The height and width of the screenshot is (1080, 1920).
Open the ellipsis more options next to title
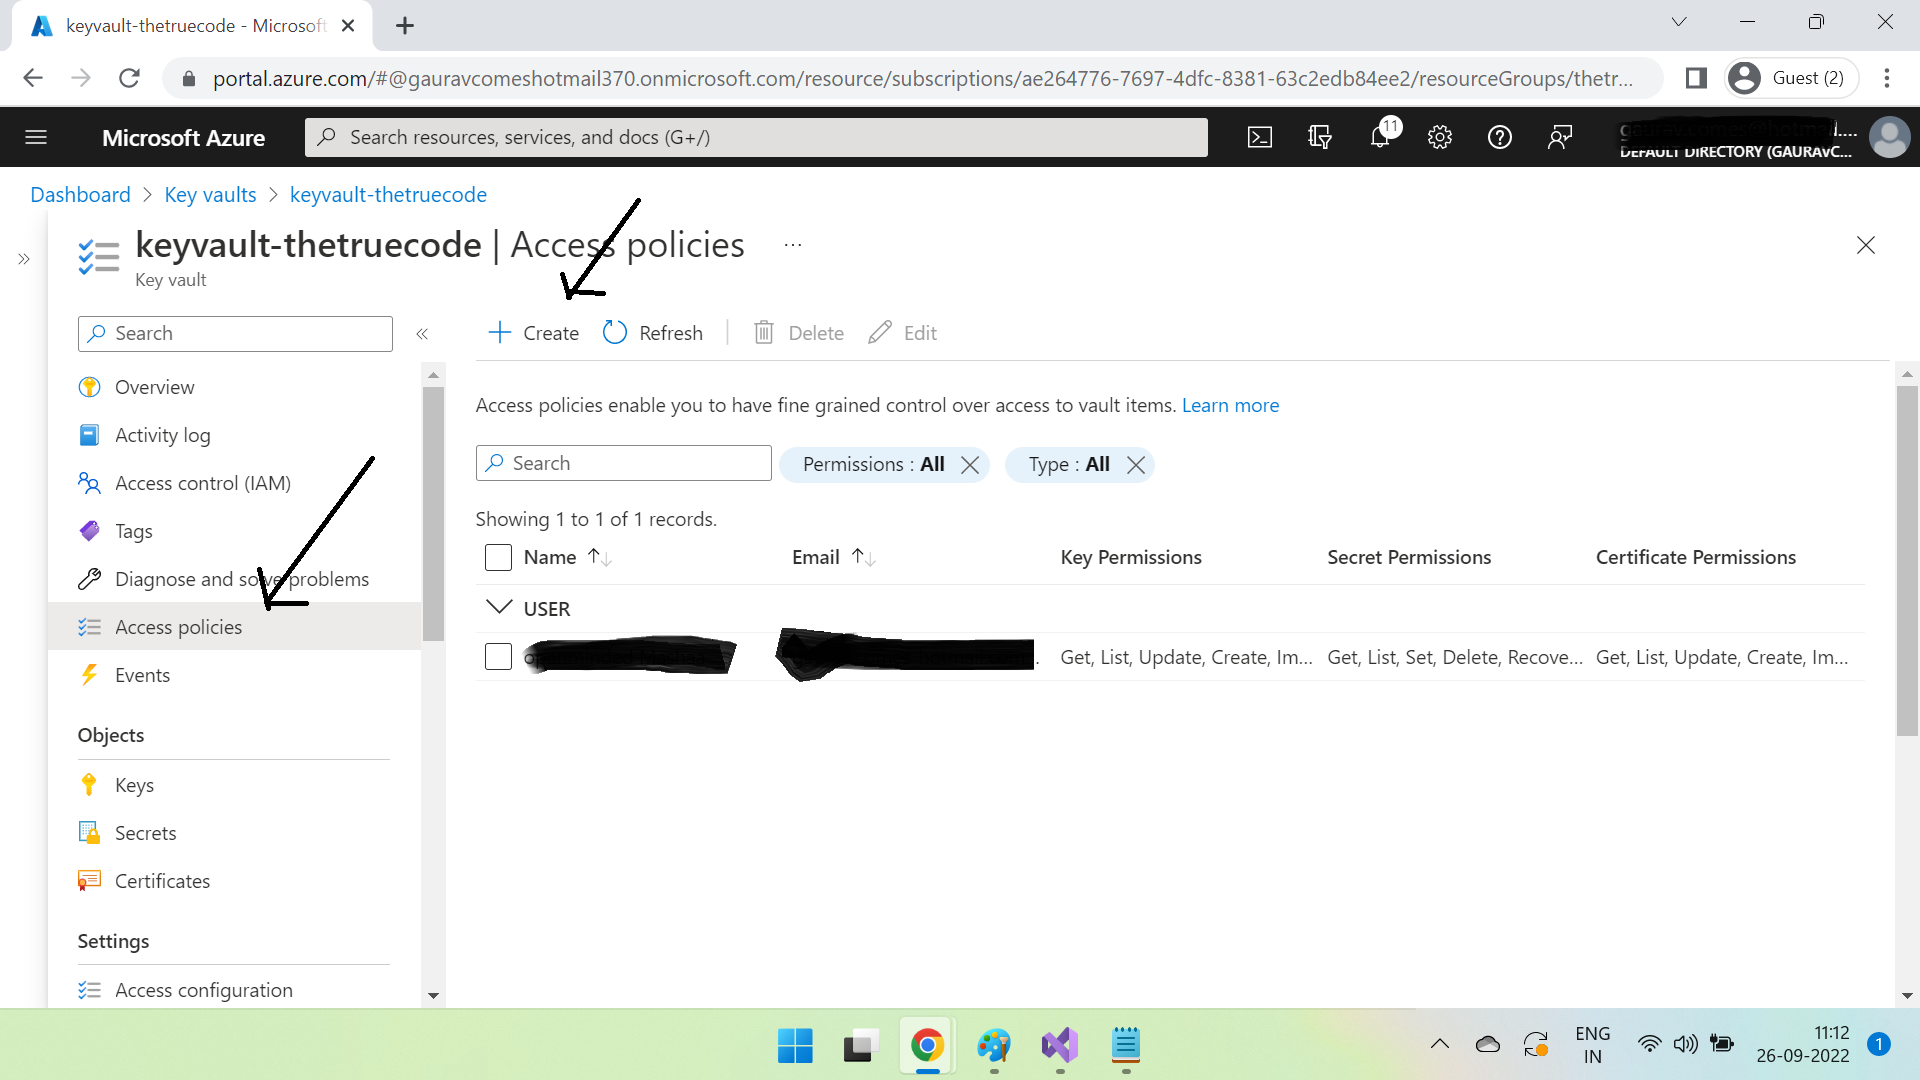pos(793,245)
